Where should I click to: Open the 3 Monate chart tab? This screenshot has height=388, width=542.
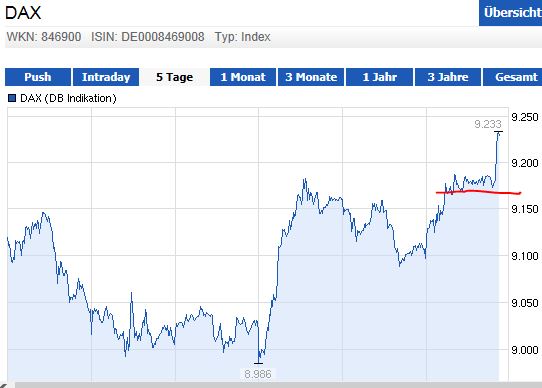(311, 77)
